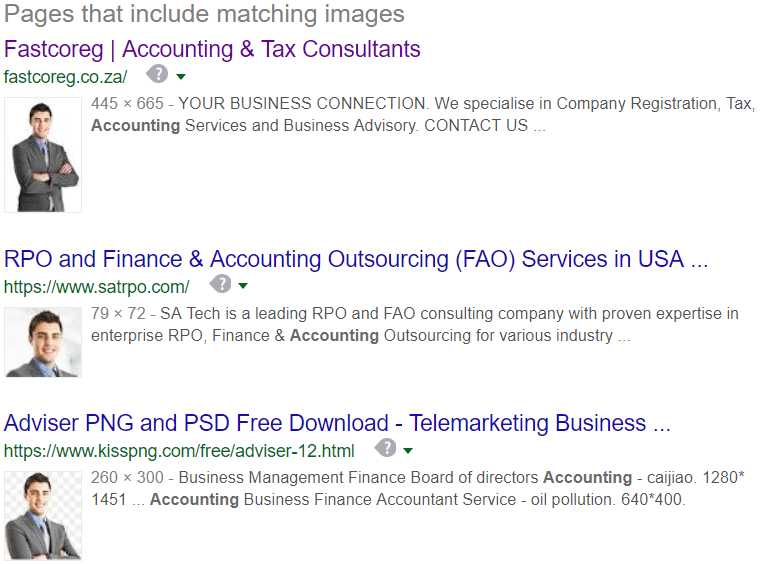Expand the dropdown arrow after kisspng adviser-12.html URL
The image size is (762, 564).
tap(408, 451)
